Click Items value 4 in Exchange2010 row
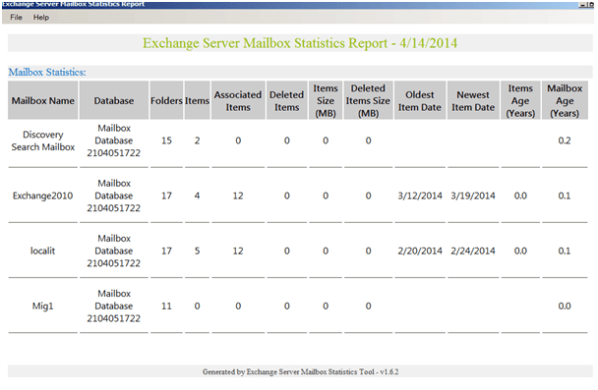This screenshot has width=598, height=390. point(197,196)
